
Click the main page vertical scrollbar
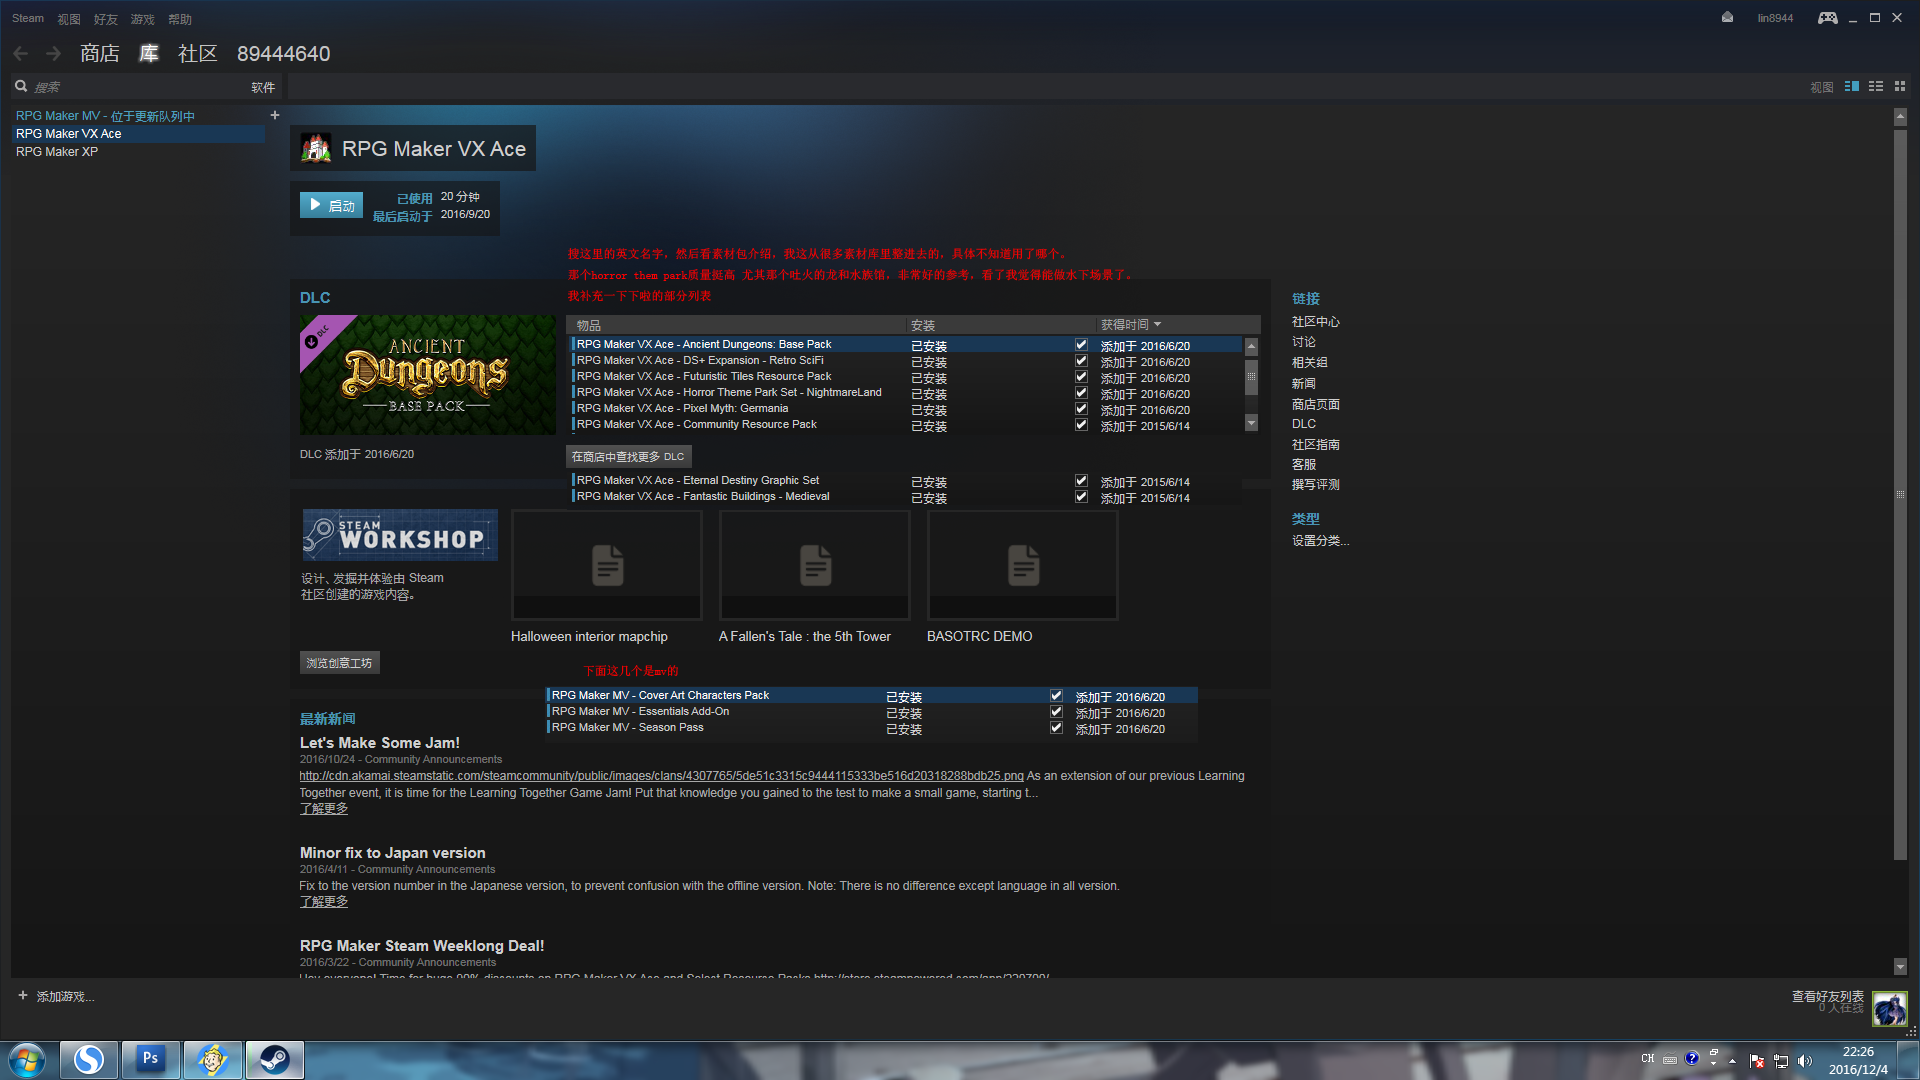click(x=1900, y=495)
